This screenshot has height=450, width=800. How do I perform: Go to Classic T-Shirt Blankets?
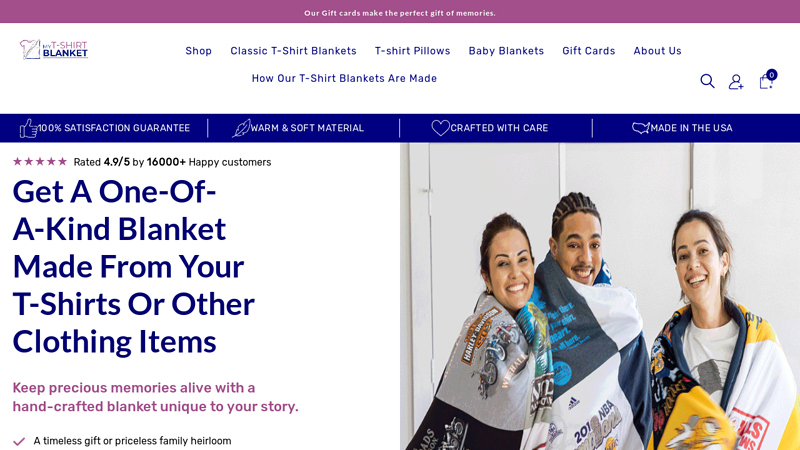[293, 51]
